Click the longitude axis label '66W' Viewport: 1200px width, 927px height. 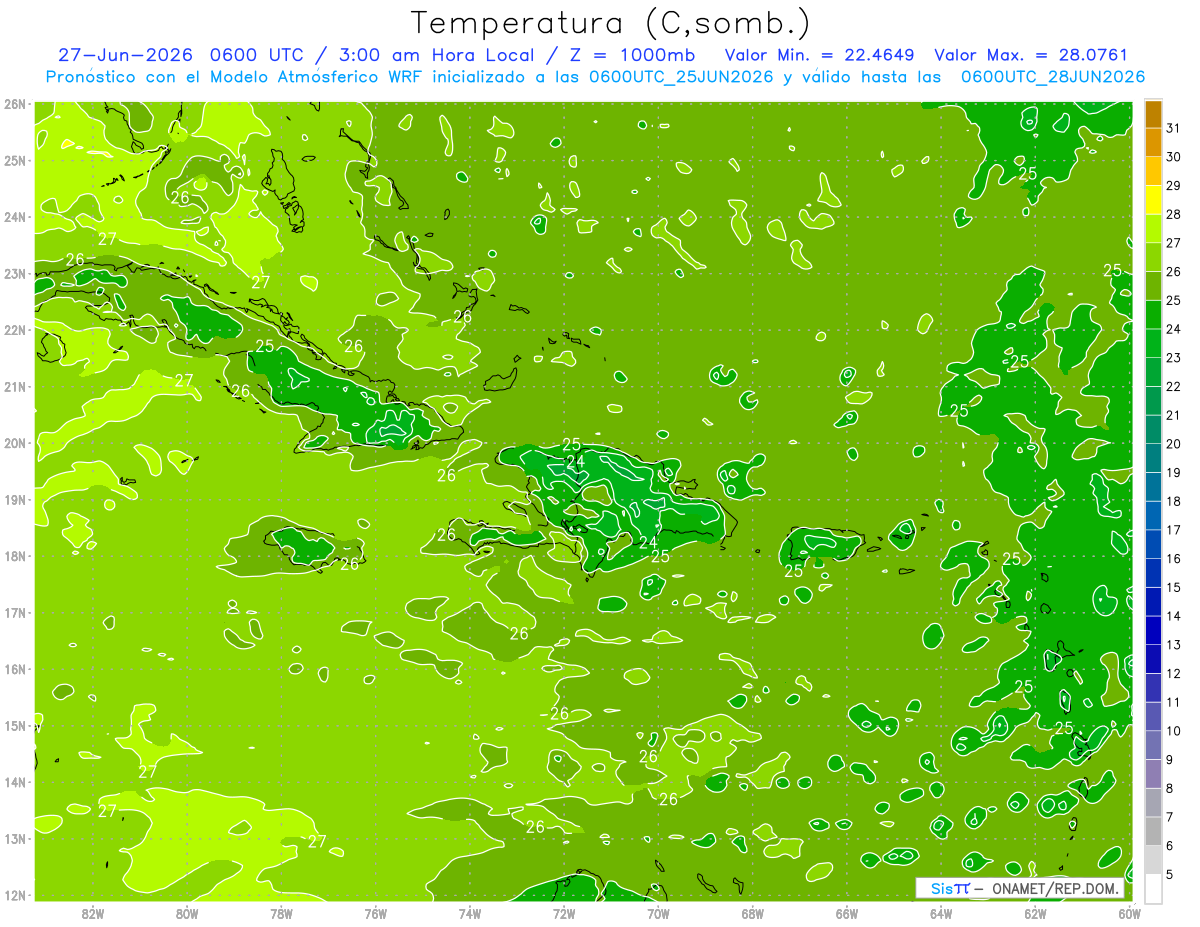846,913
